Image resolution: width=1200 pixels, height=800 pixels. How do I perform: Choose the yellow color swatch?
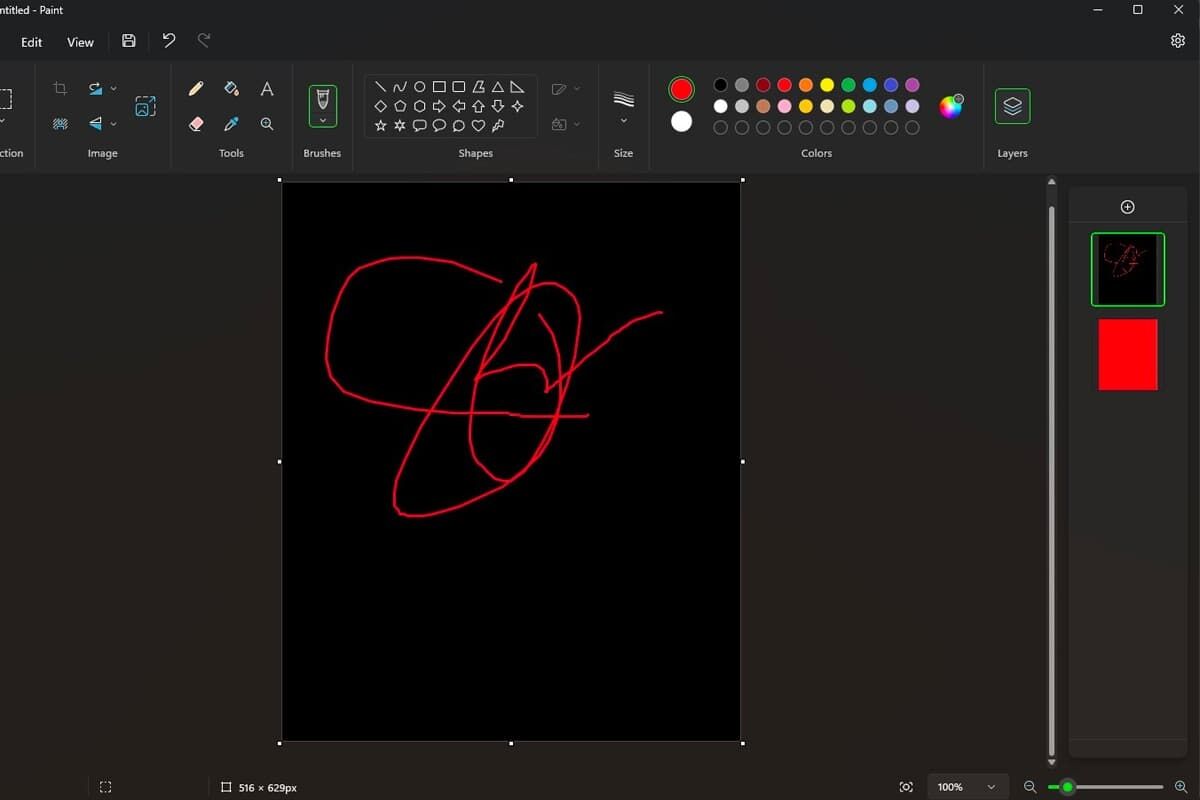[827, 85]
